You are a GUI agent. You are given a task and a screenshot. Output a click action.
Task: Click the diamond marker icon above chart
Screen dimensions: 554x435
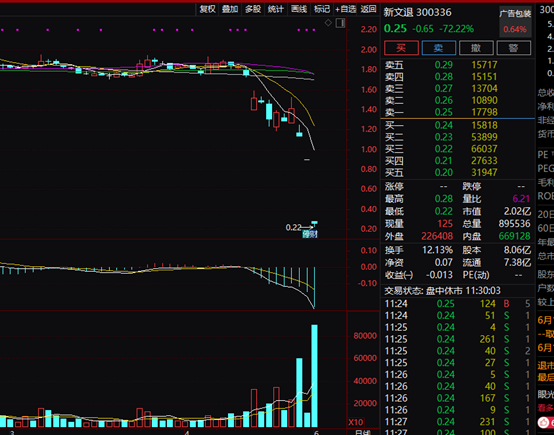click(x=328, y=23)
